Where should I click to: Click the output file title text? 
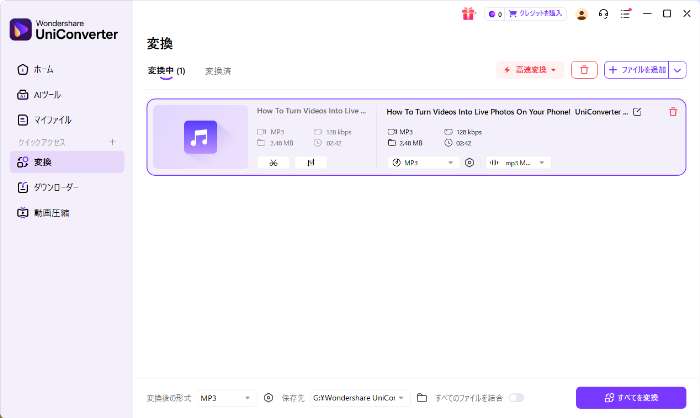(x=507, y=112)
